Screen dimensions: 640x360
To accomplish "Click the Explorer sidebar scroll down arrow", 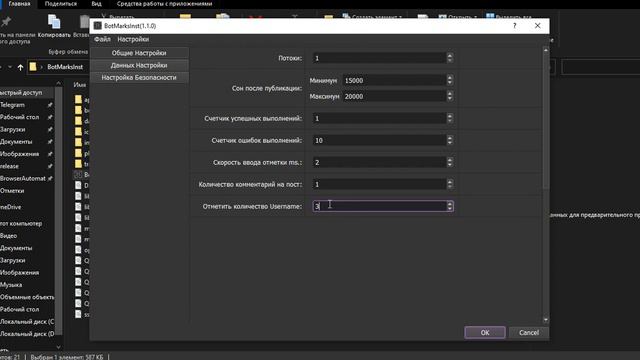I will pos(58,347).
